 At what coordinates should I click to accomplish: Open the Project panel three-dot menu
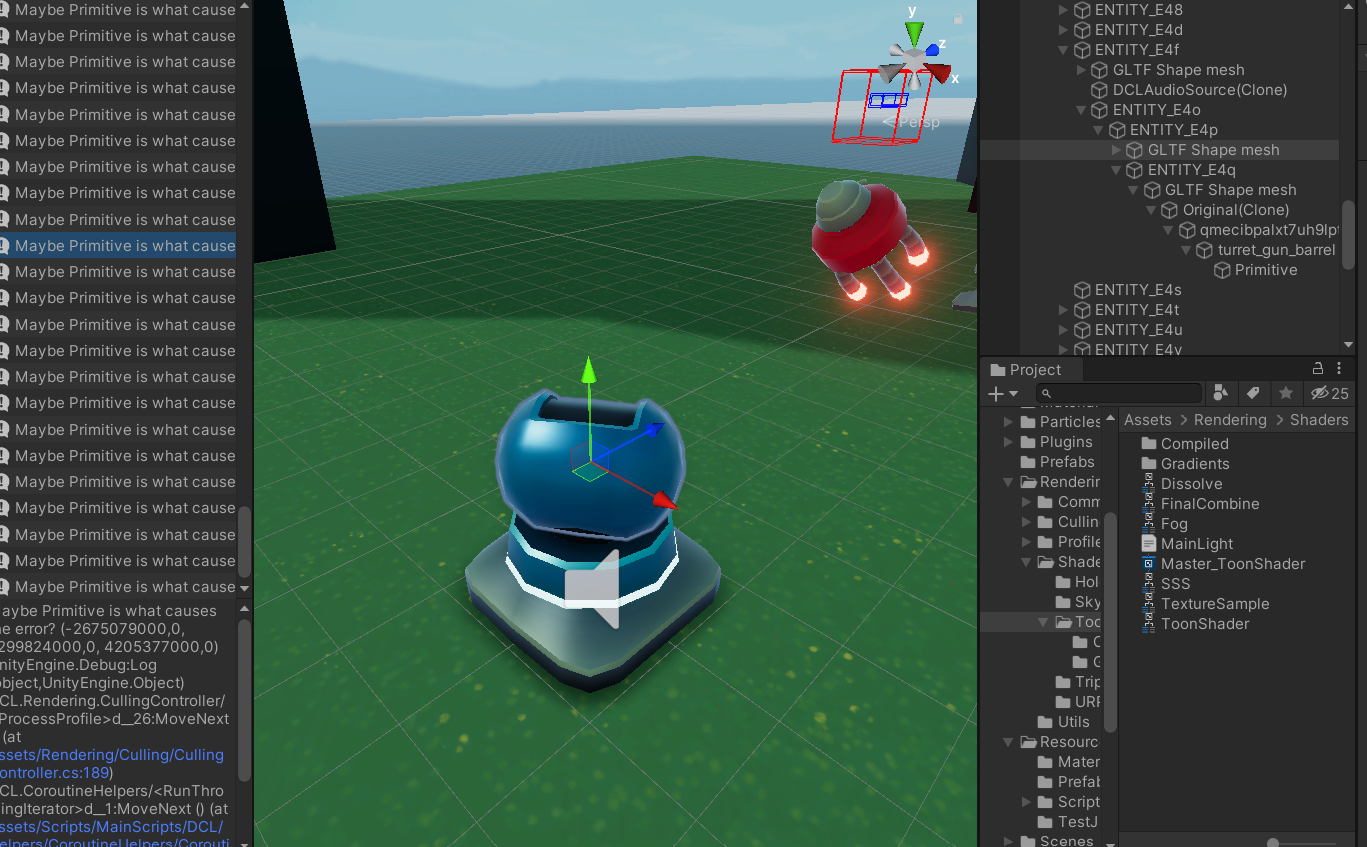tap(1339, 368)
